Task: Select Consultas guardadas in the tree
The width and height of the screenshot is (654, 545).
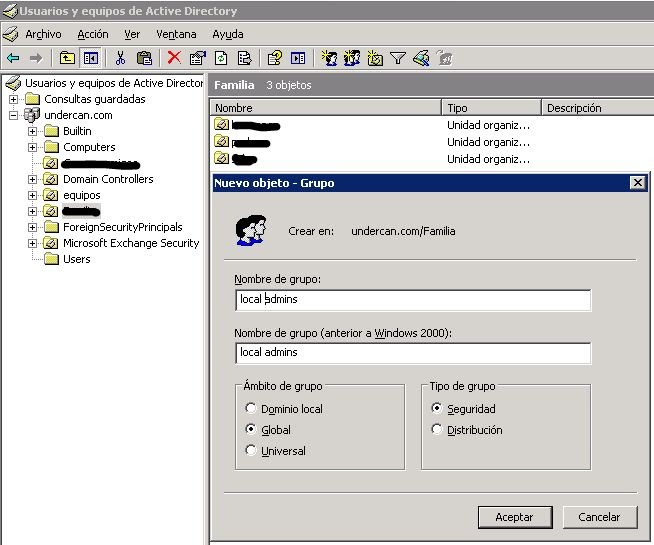Action: click(95, 99)
